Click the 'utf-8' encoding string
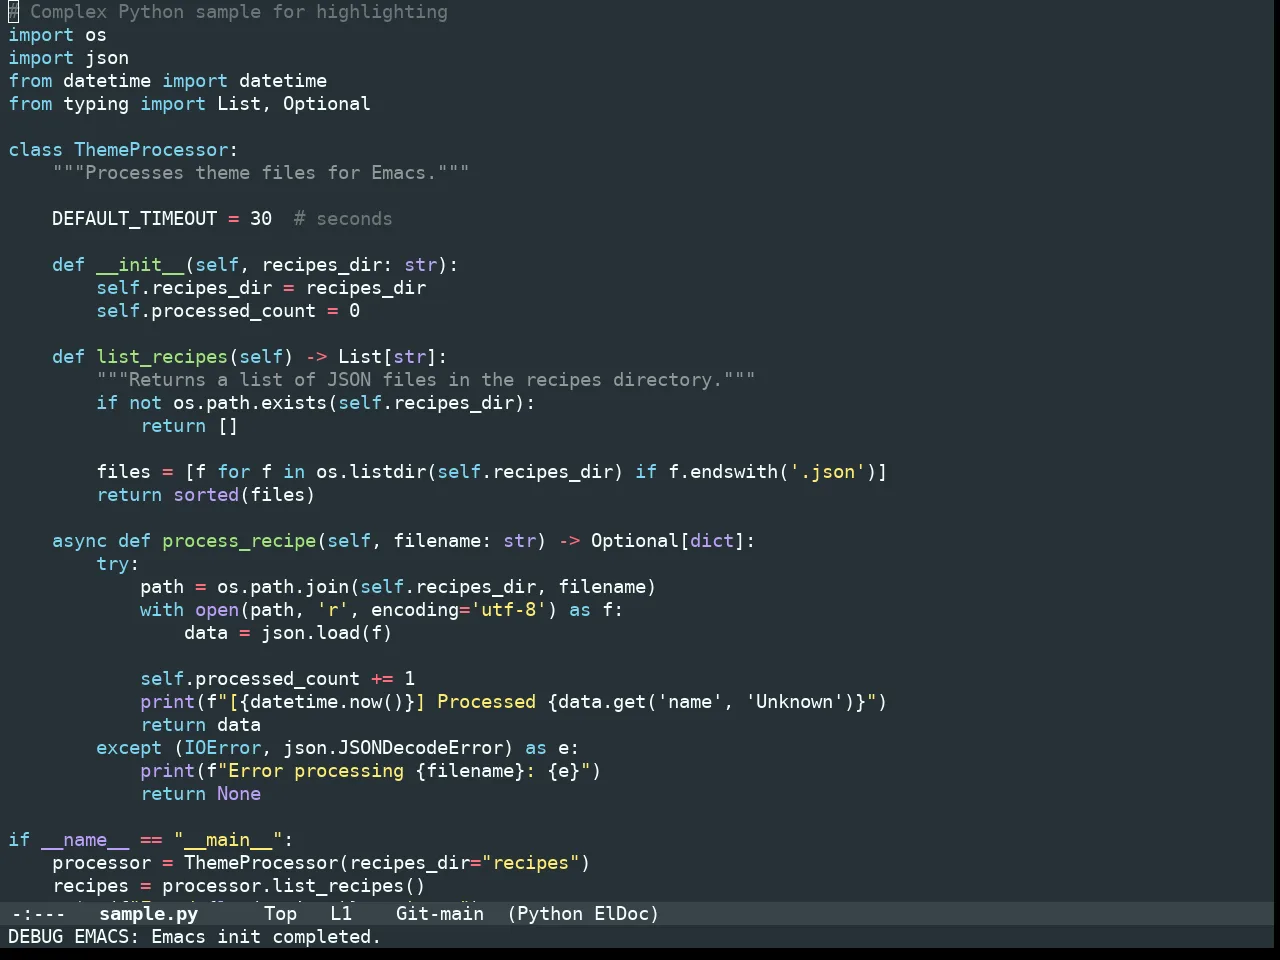 coord(509,610)
